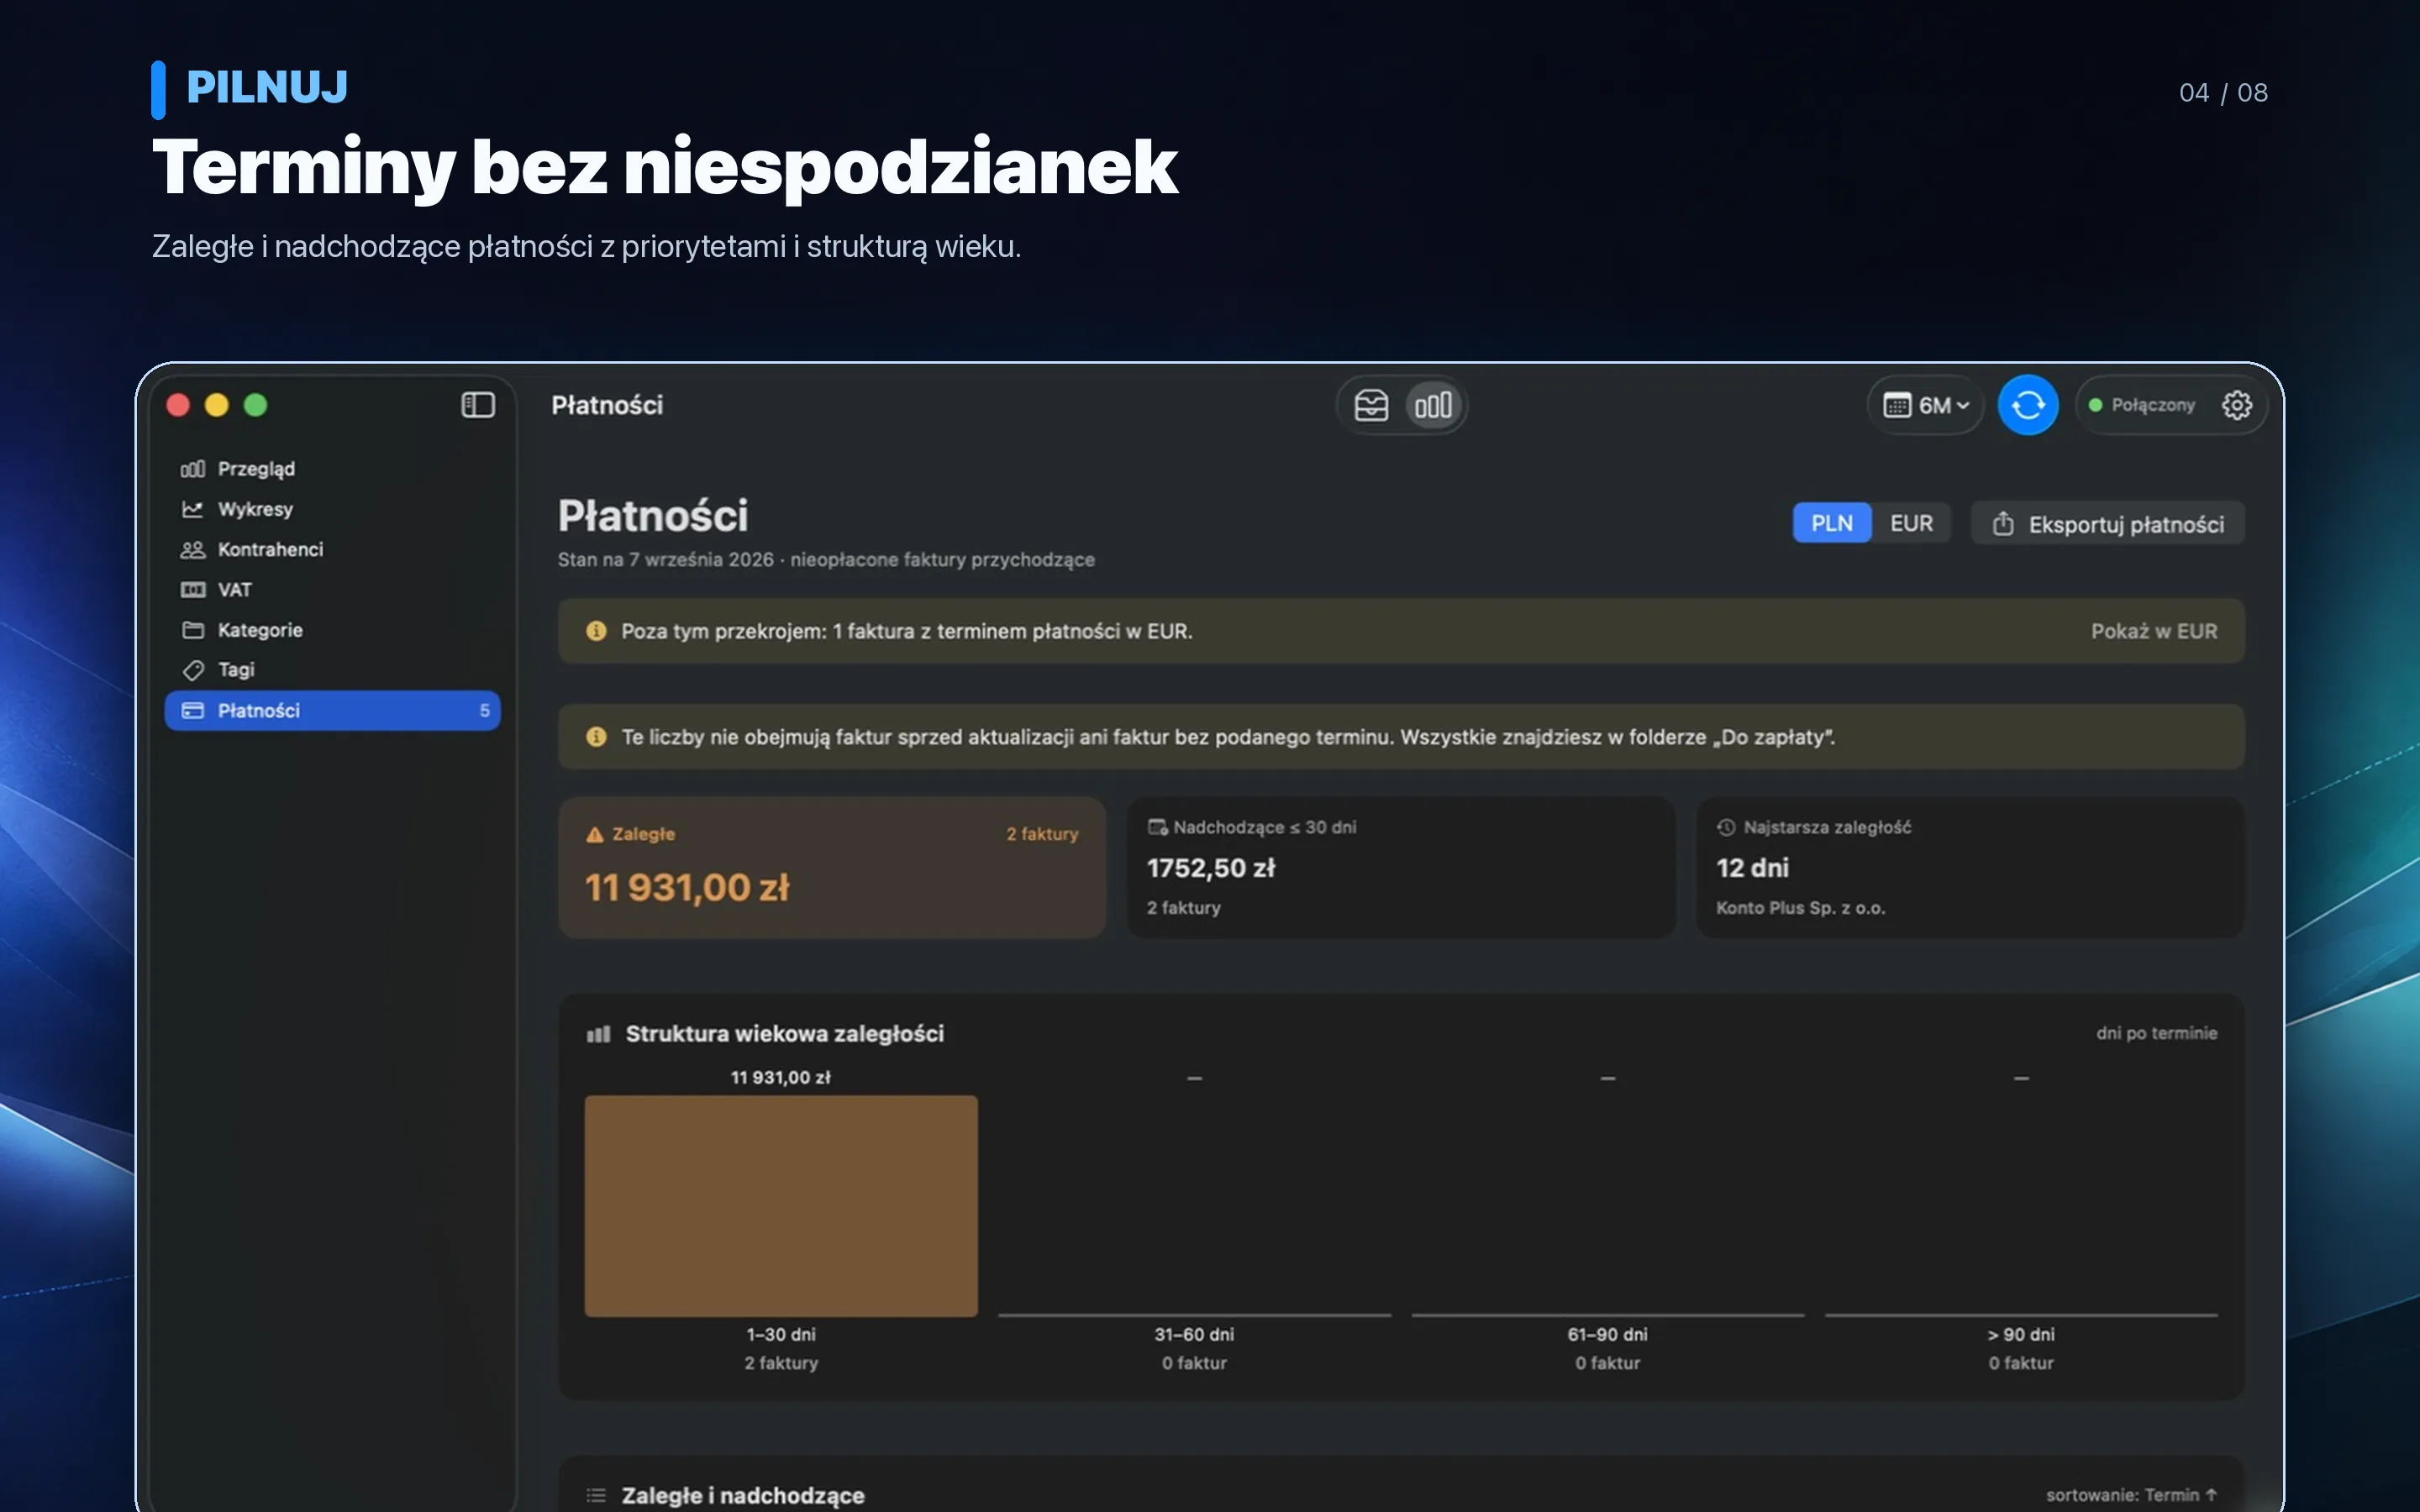The image size is (2420, 1512).
Task: Click the blue sync refresh button
Action: click(x=2027, y=405)
